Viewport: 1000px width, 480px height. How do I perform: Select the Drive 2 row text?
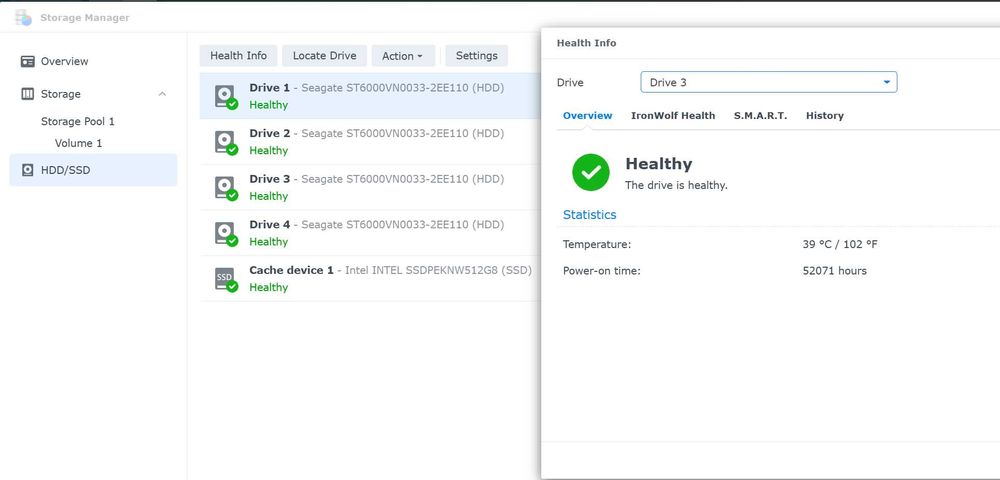pos(376,133)
